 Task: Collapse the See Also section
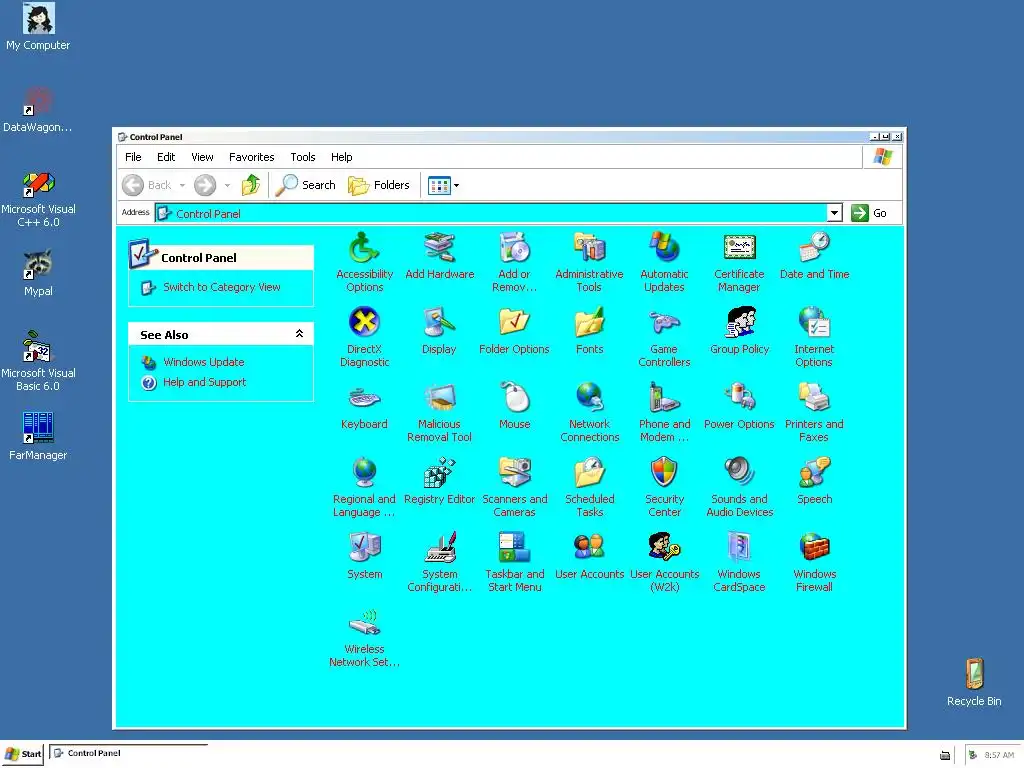pos(299,334)
